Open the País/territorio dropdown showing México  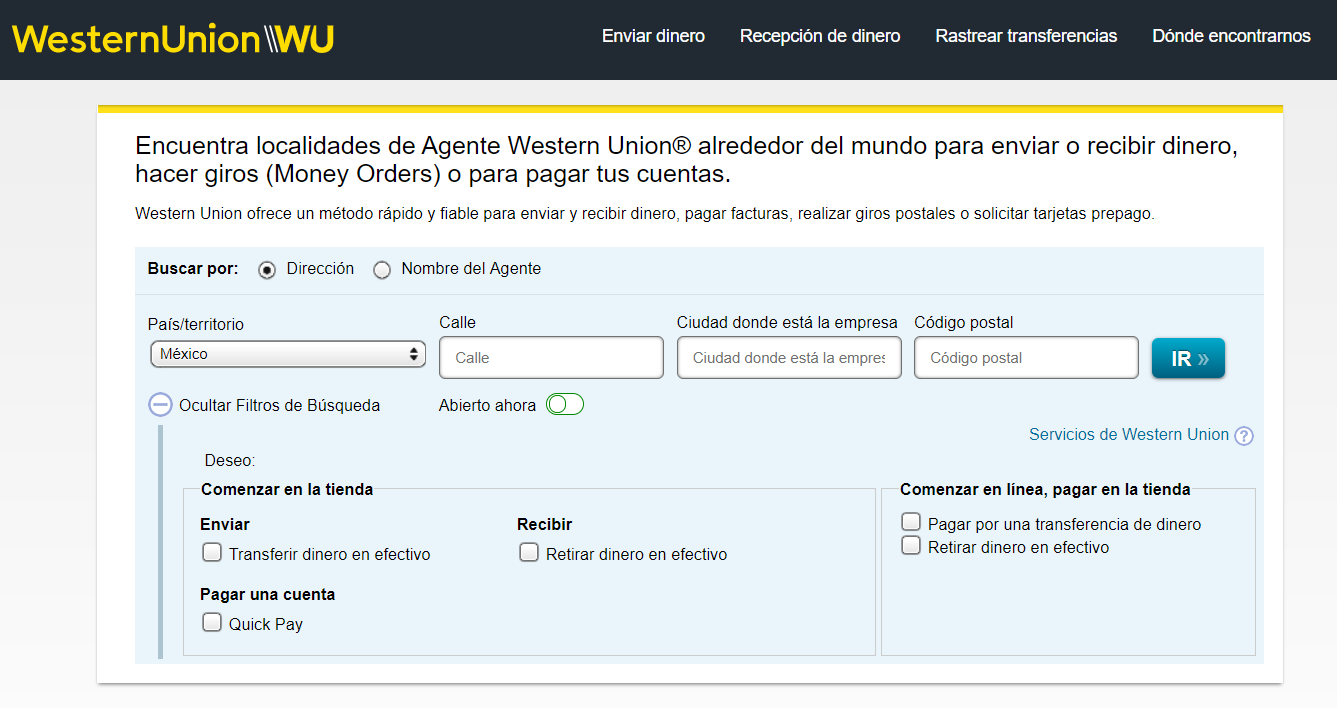click(x=287, y=354)
